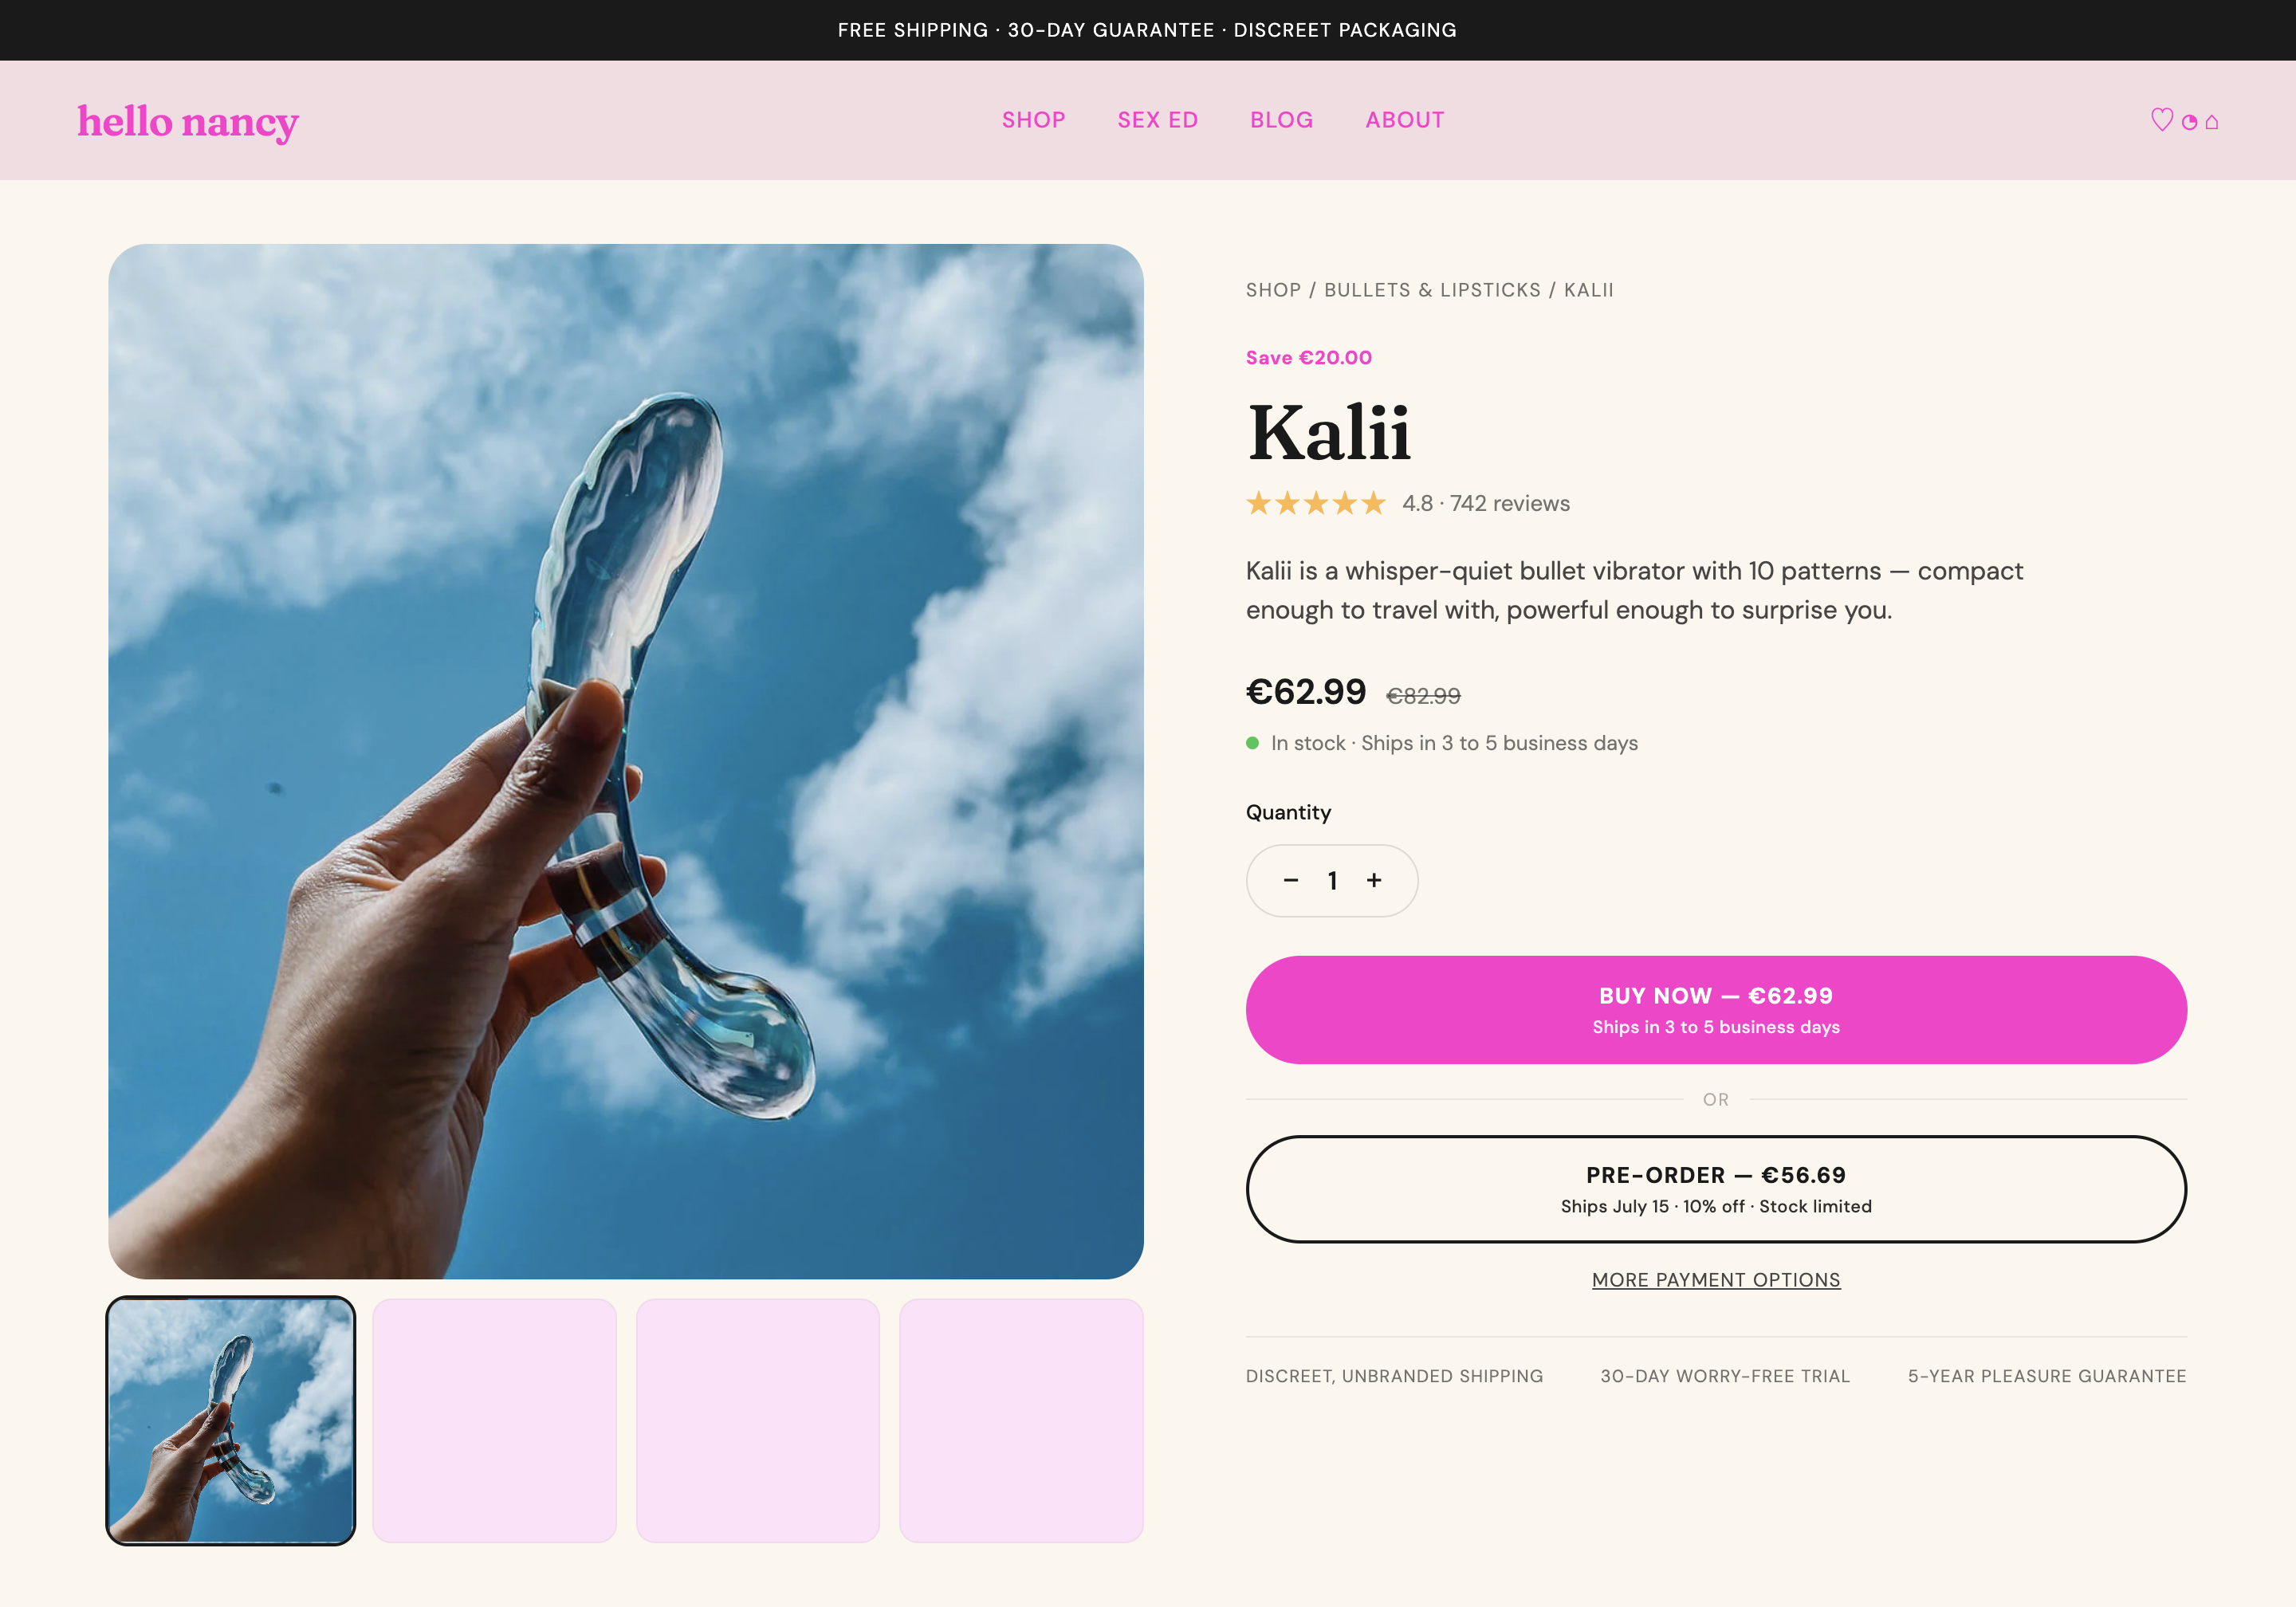Increase quantity with the plus button
The image size is (2296, 1607).
[x=1374, y=880]
